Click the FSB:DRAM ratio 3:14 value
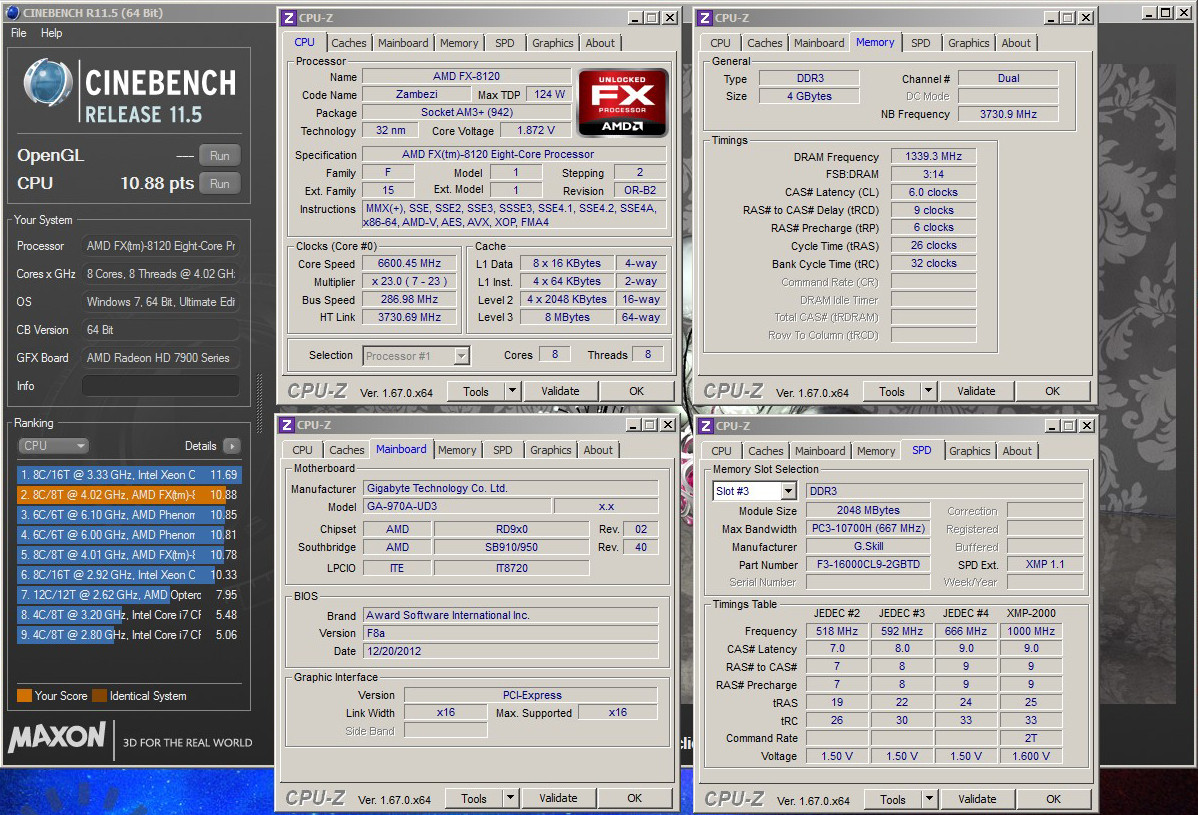The image size is (1198, 815). click(x=933, y=173)
